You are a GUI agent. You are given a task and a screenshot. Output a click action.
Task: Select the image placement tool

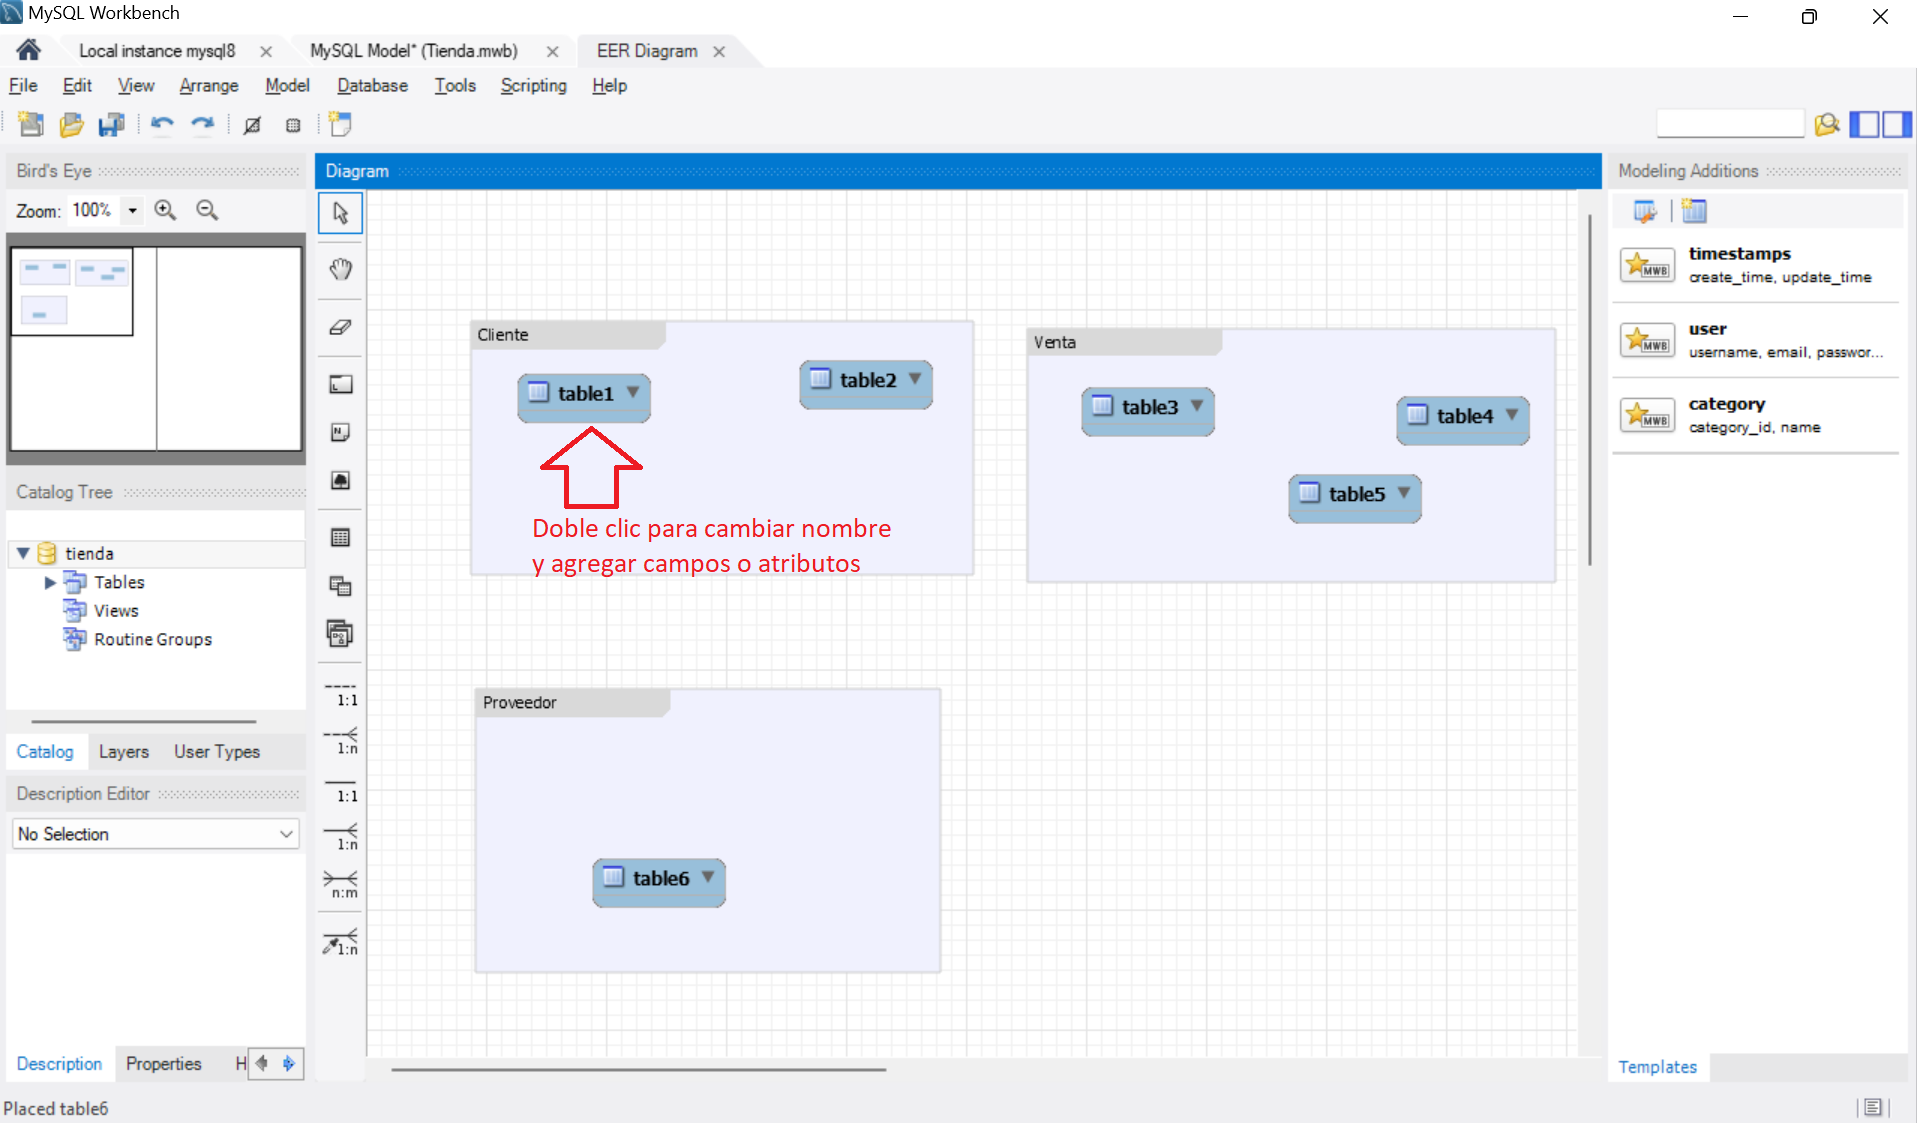click(340, 480)
